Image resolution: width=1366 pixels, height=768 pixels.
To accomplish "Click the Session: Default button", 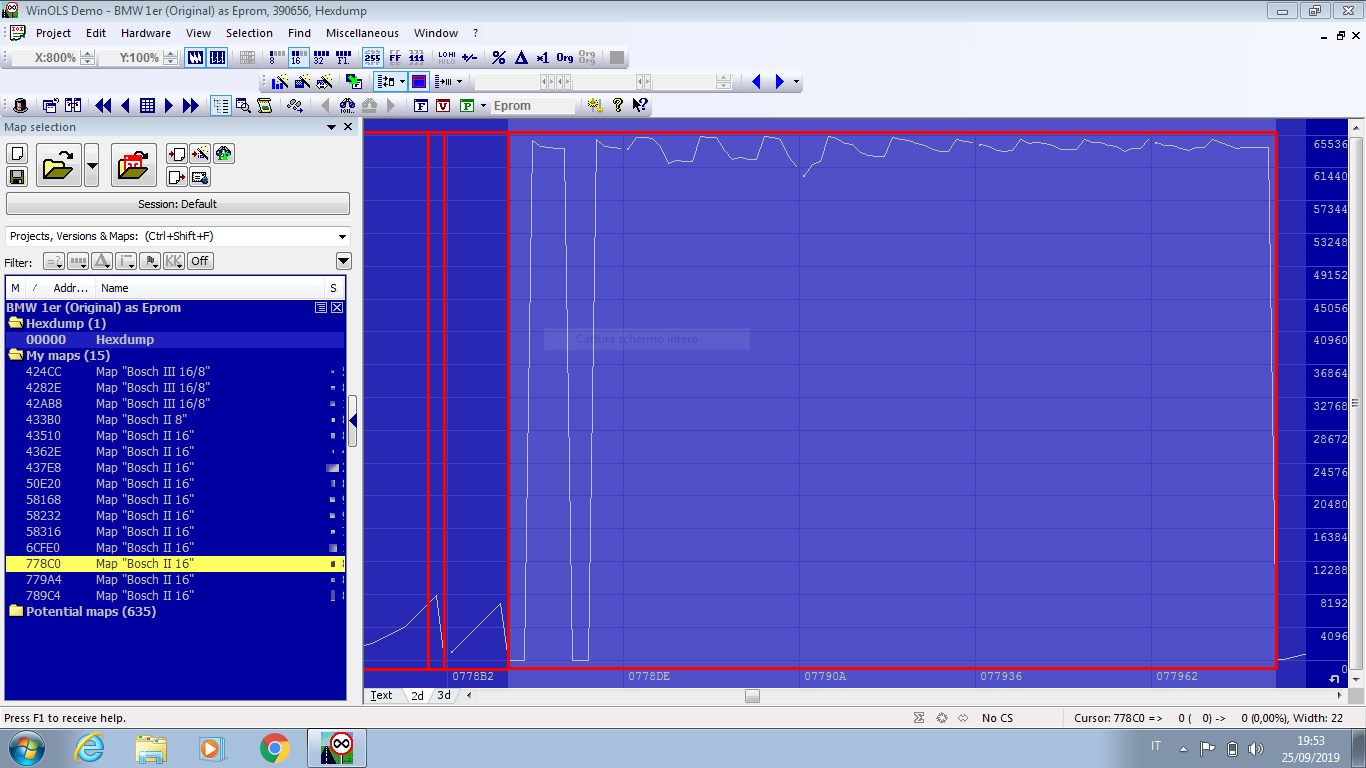I will pos(177,204).
